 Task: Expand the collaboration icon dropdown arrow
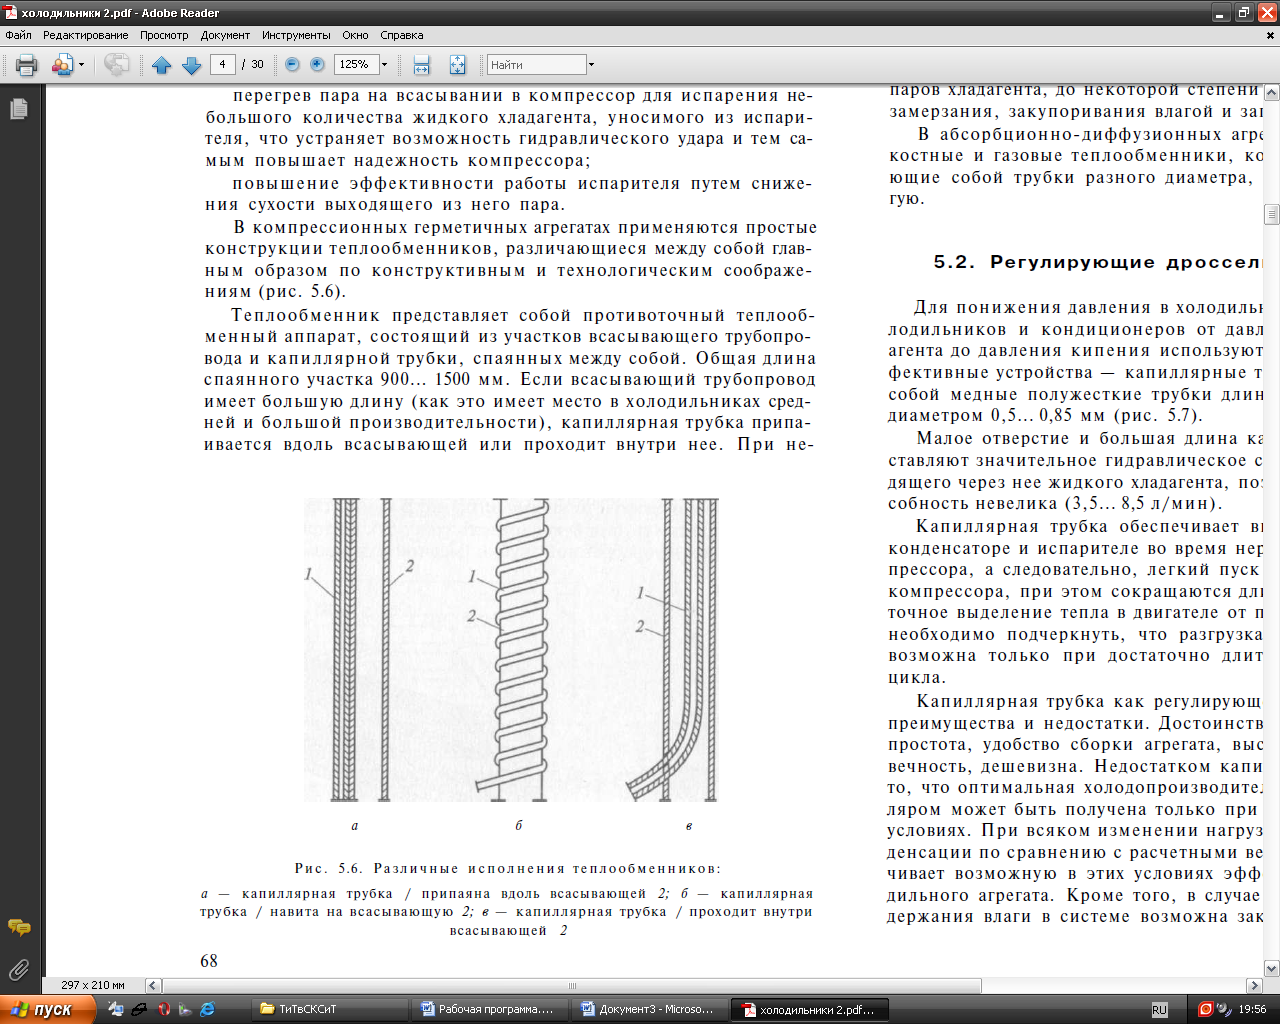pyautogui.click(x=81, y=65)
